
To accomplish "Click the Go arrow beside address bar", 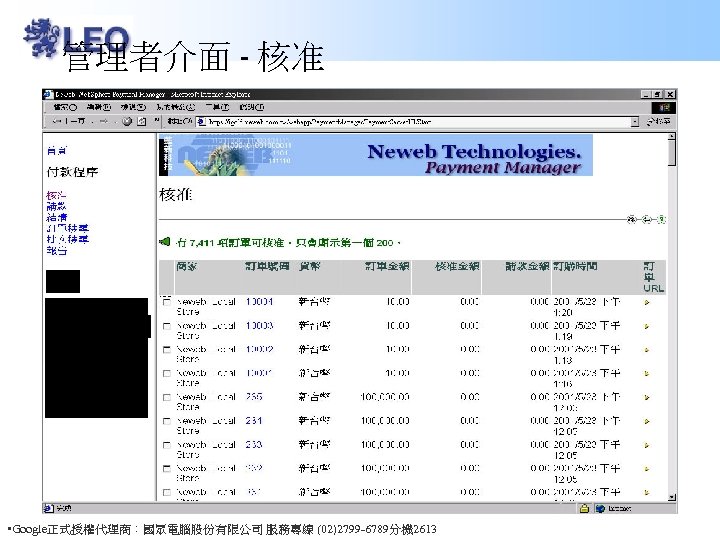I will coord(658,121).
